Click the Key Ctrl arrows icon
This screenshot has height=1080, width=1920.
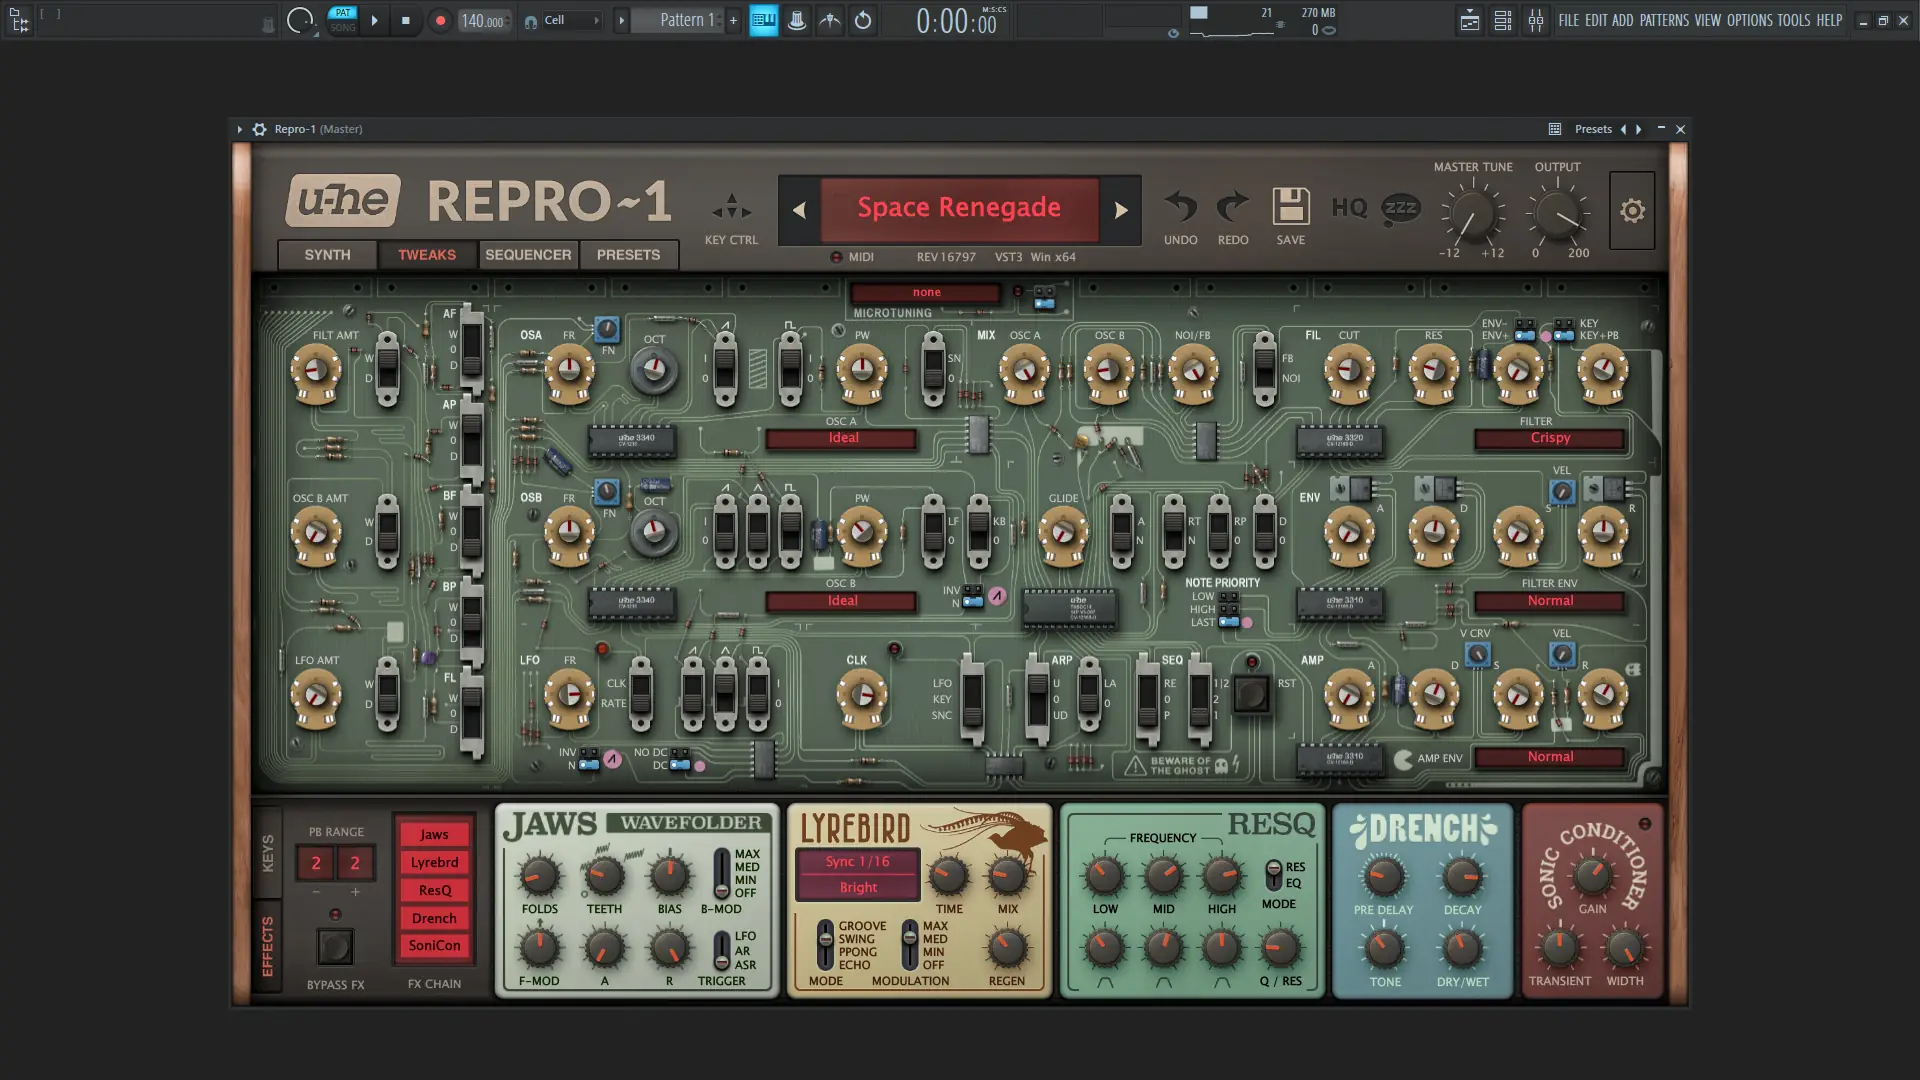(x=731, y=208)
